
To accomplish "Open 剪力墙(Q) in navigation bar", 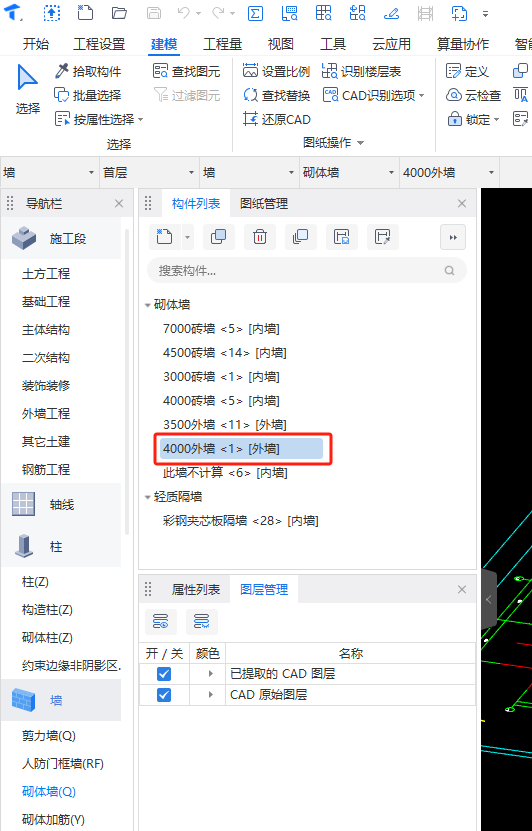I will tap(49, 736).
